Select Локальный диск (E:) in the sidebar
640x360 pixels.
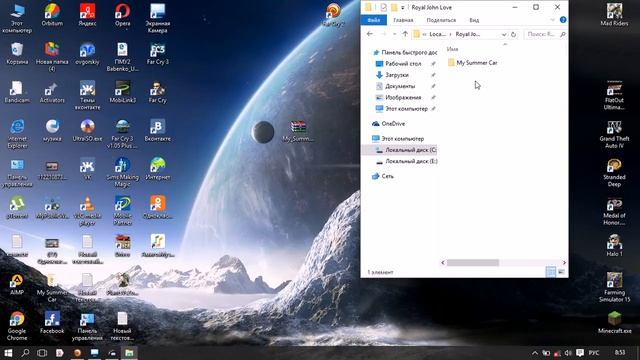(407, 161)
